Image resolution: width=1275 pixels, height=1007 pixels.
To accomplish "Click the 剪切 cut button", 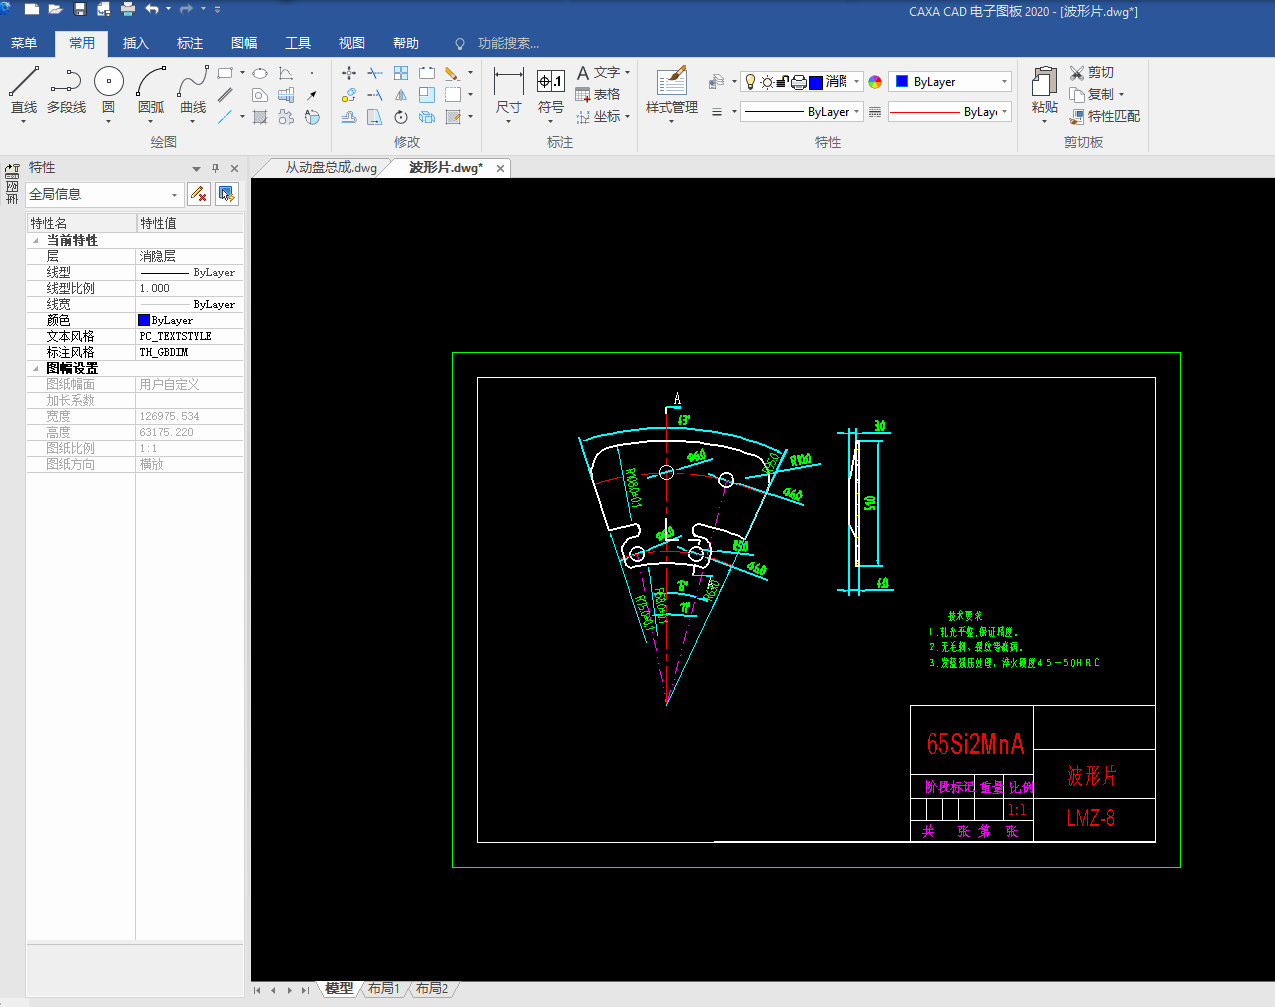I will click(1091, 72).
